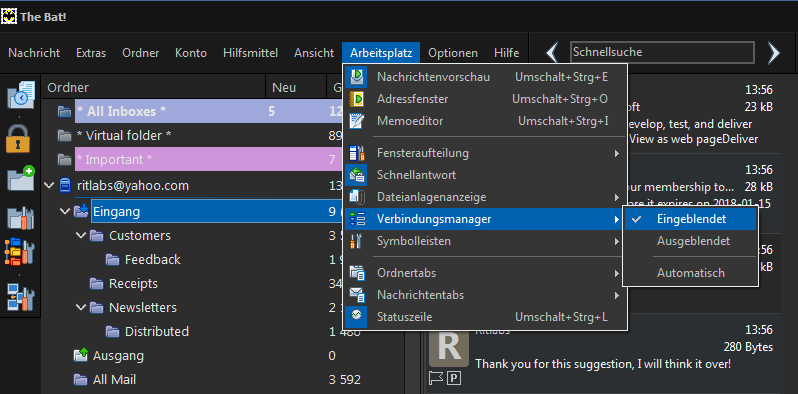798x394 pixels.
Task: Select the checked Eingeblendet option
Action: pyautogui.click(x=691, y=219)
